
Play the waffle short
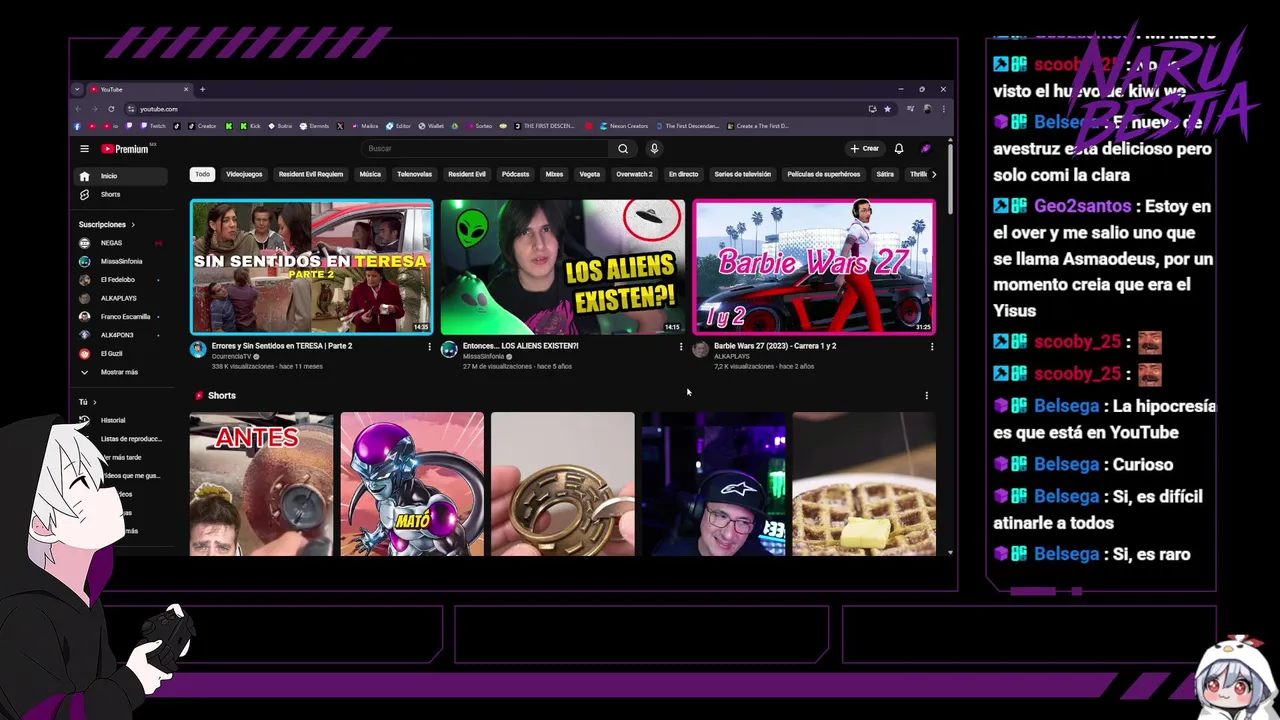coord(864,484)
